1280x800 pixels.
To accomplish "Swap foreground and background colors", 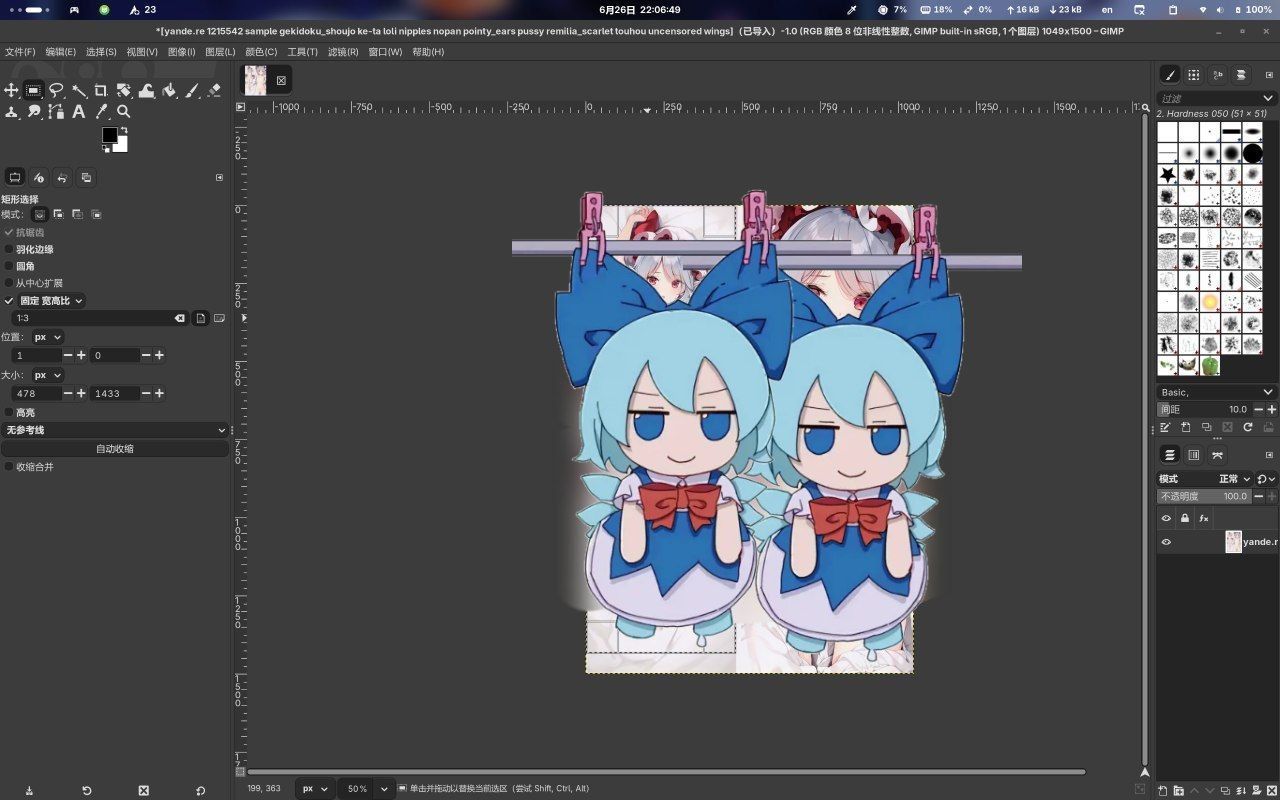I will point(123,130).
